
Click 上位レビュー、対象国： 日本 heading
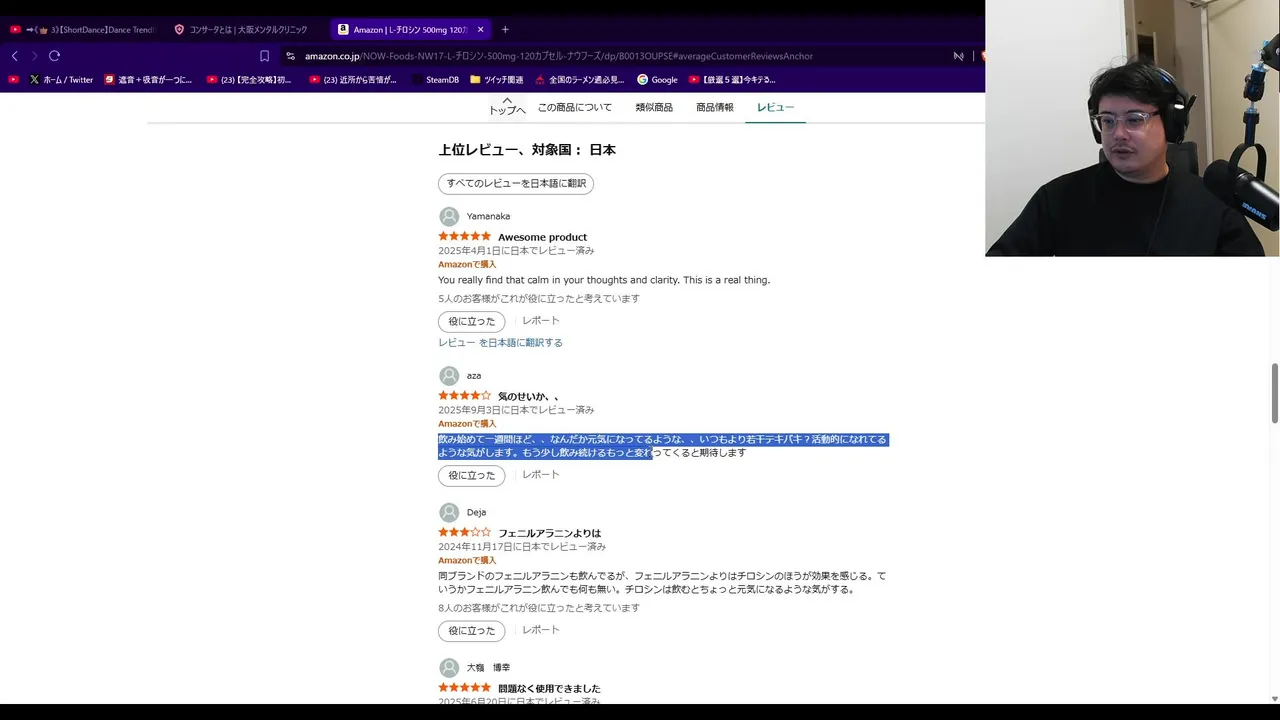click(527, 150)
